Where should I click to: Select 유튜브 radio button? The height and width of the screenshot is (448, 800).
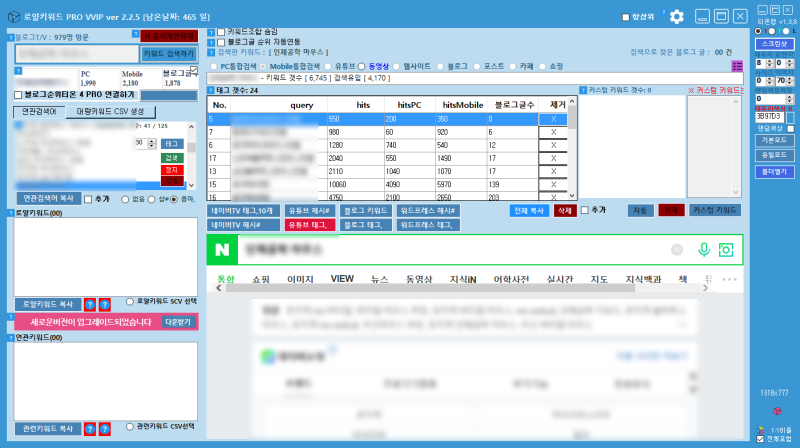point(328,66)
